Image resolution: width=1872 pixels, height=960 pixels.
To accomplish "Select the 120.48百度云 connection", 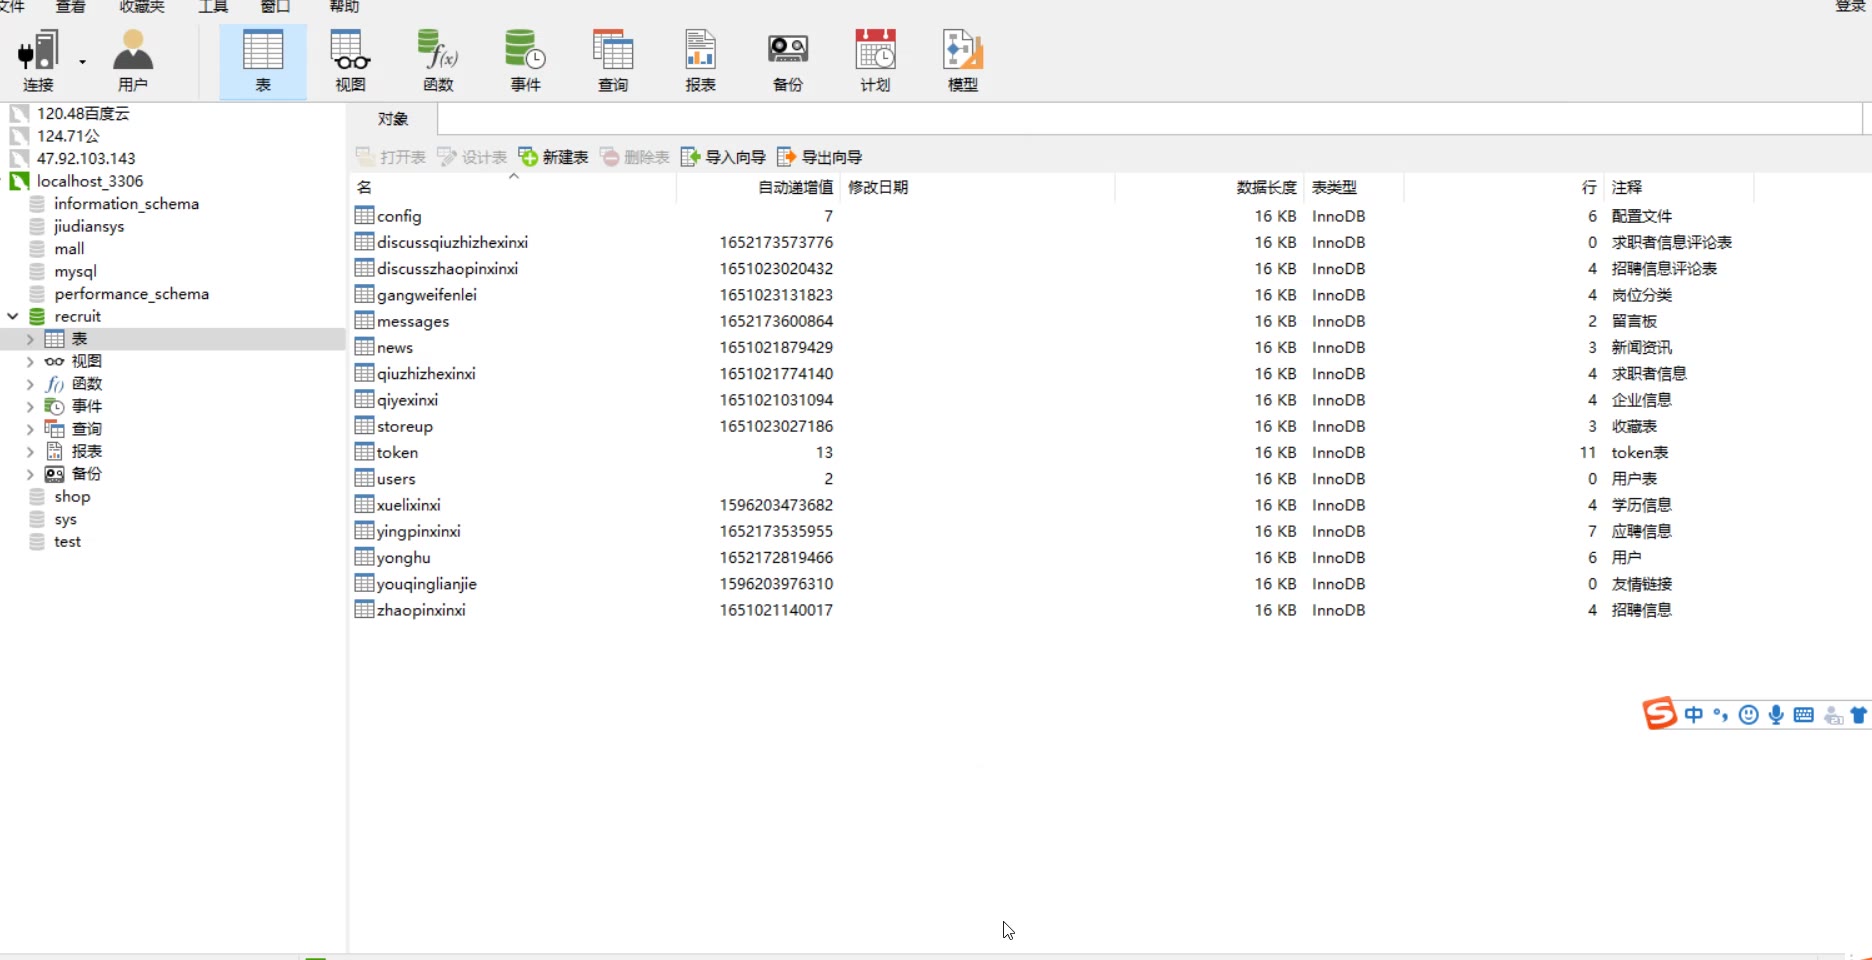I will 83,113.
